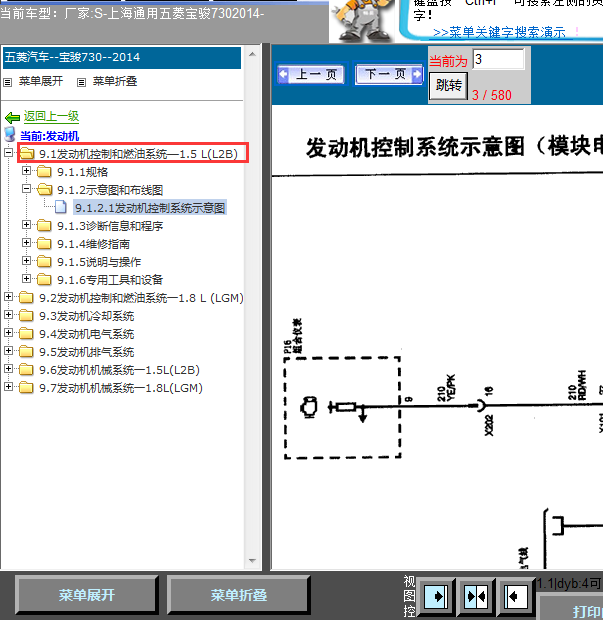Click the 3 / 580 page counter text
The image size is (603, 620).
click(491, 95)
